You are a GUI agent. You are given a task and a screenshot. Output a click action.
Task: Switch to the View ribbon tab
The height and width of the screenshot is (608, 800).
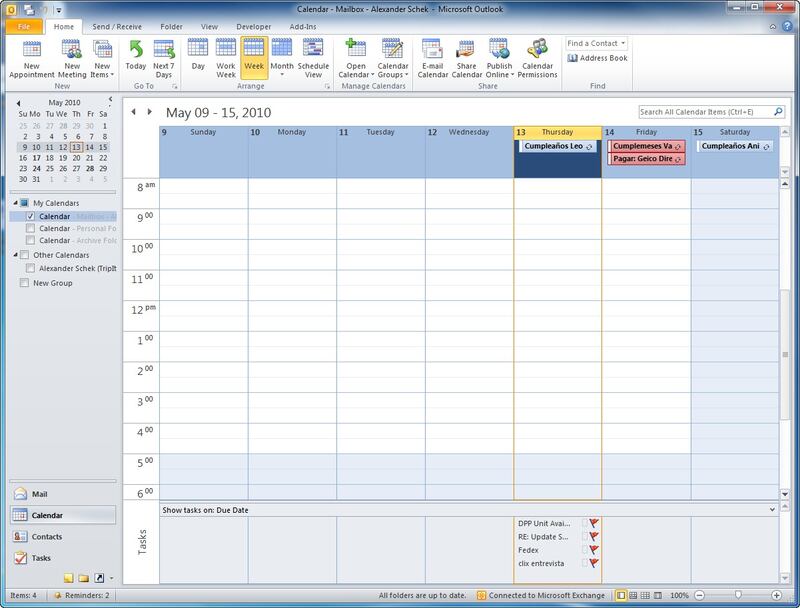[x=209, y=24]
